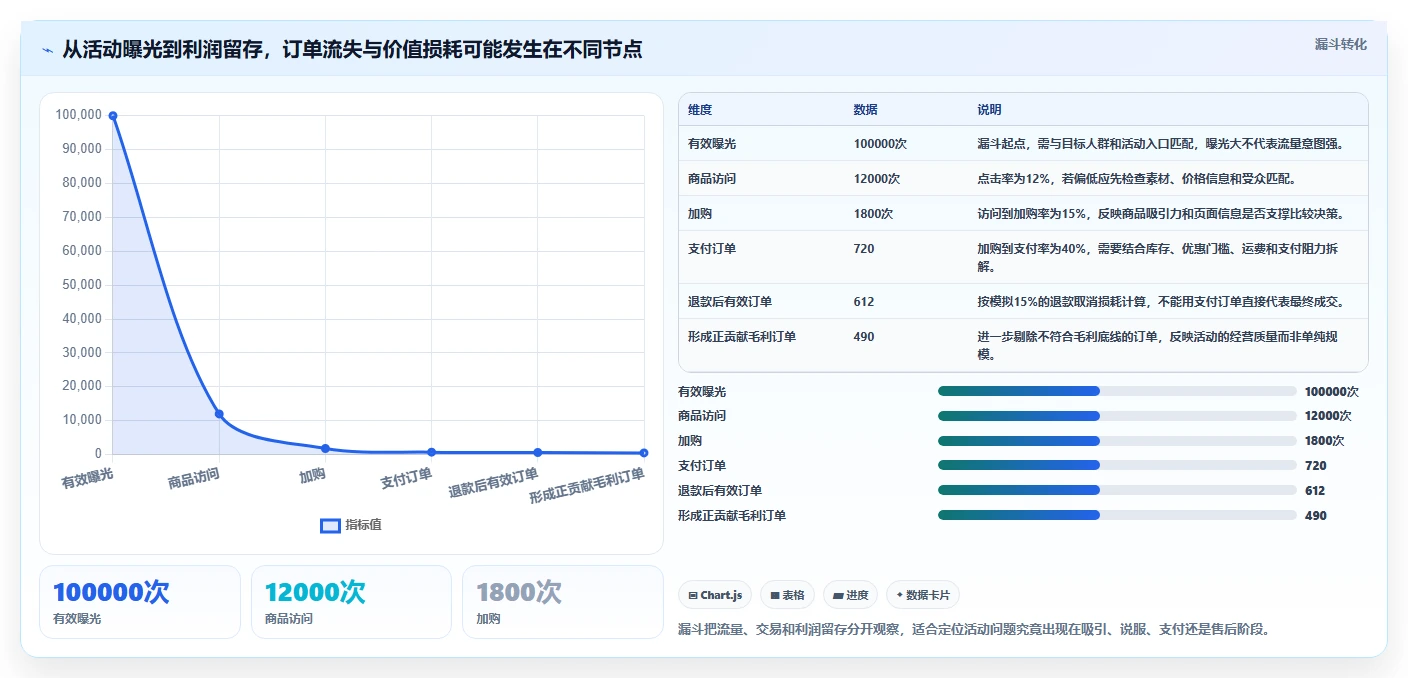Click the 720 value beside the progress bar

tap(1315, 466)
